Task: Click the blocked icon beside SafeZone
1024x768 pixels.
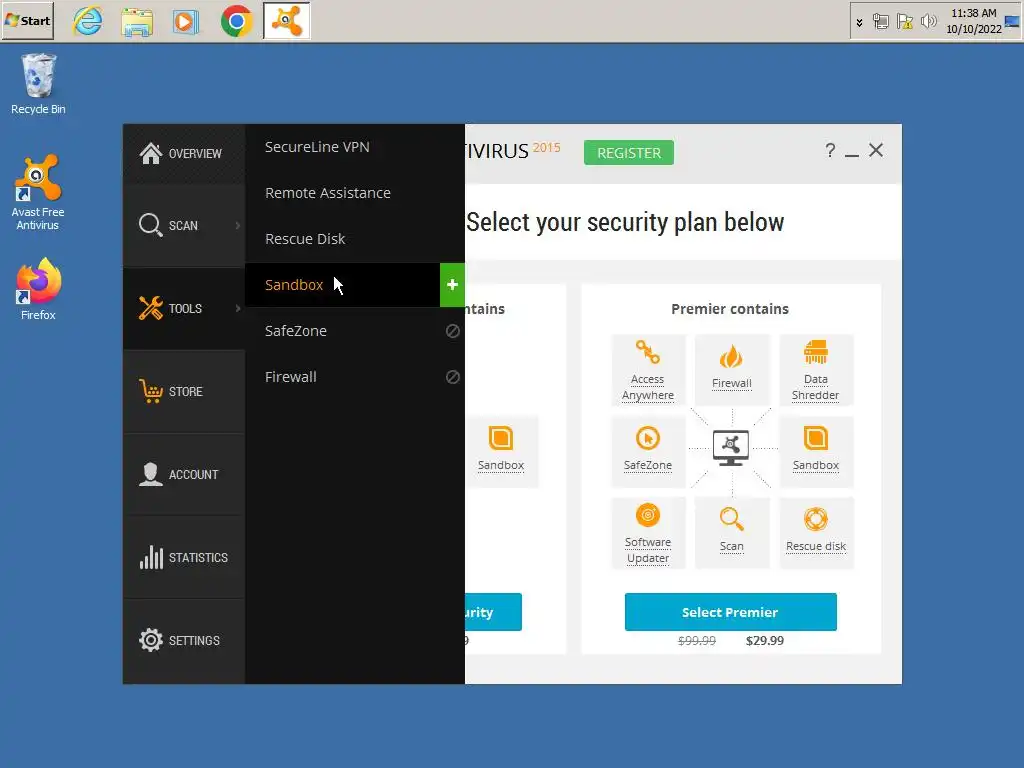Action: click(453, 331)
